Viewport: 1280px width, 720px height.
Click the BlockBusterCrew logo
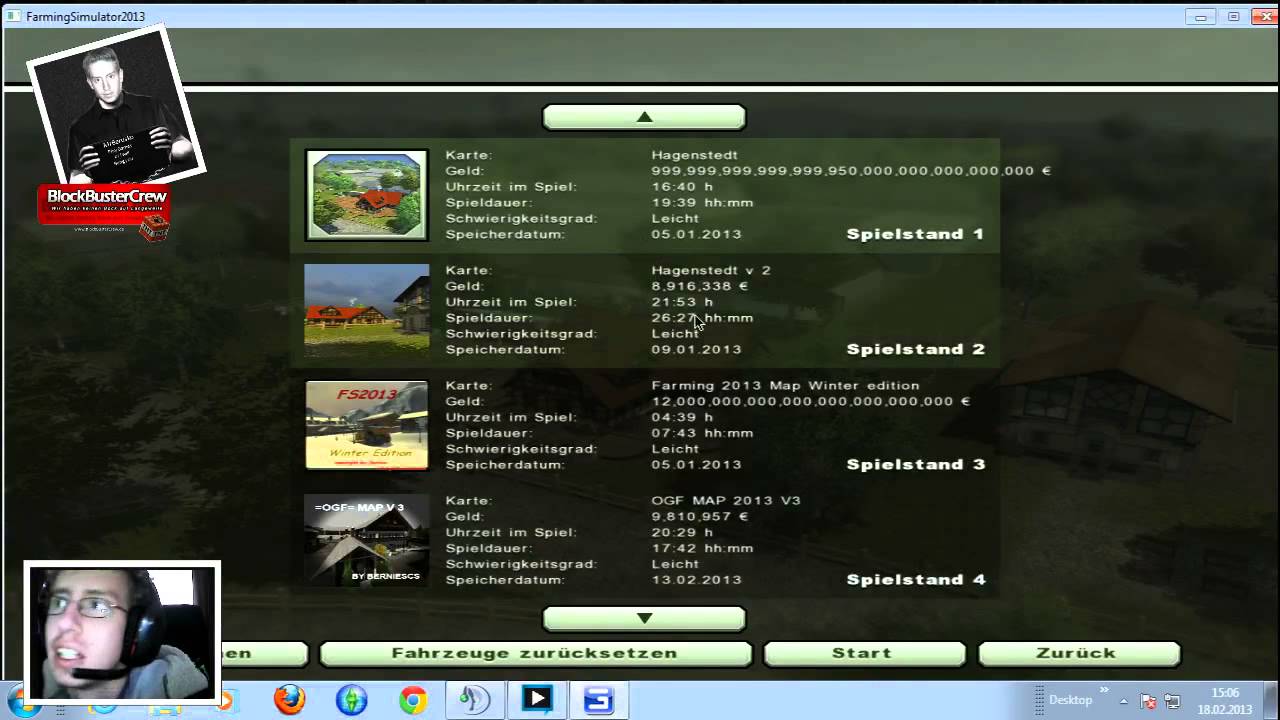[x=105, y=212]
